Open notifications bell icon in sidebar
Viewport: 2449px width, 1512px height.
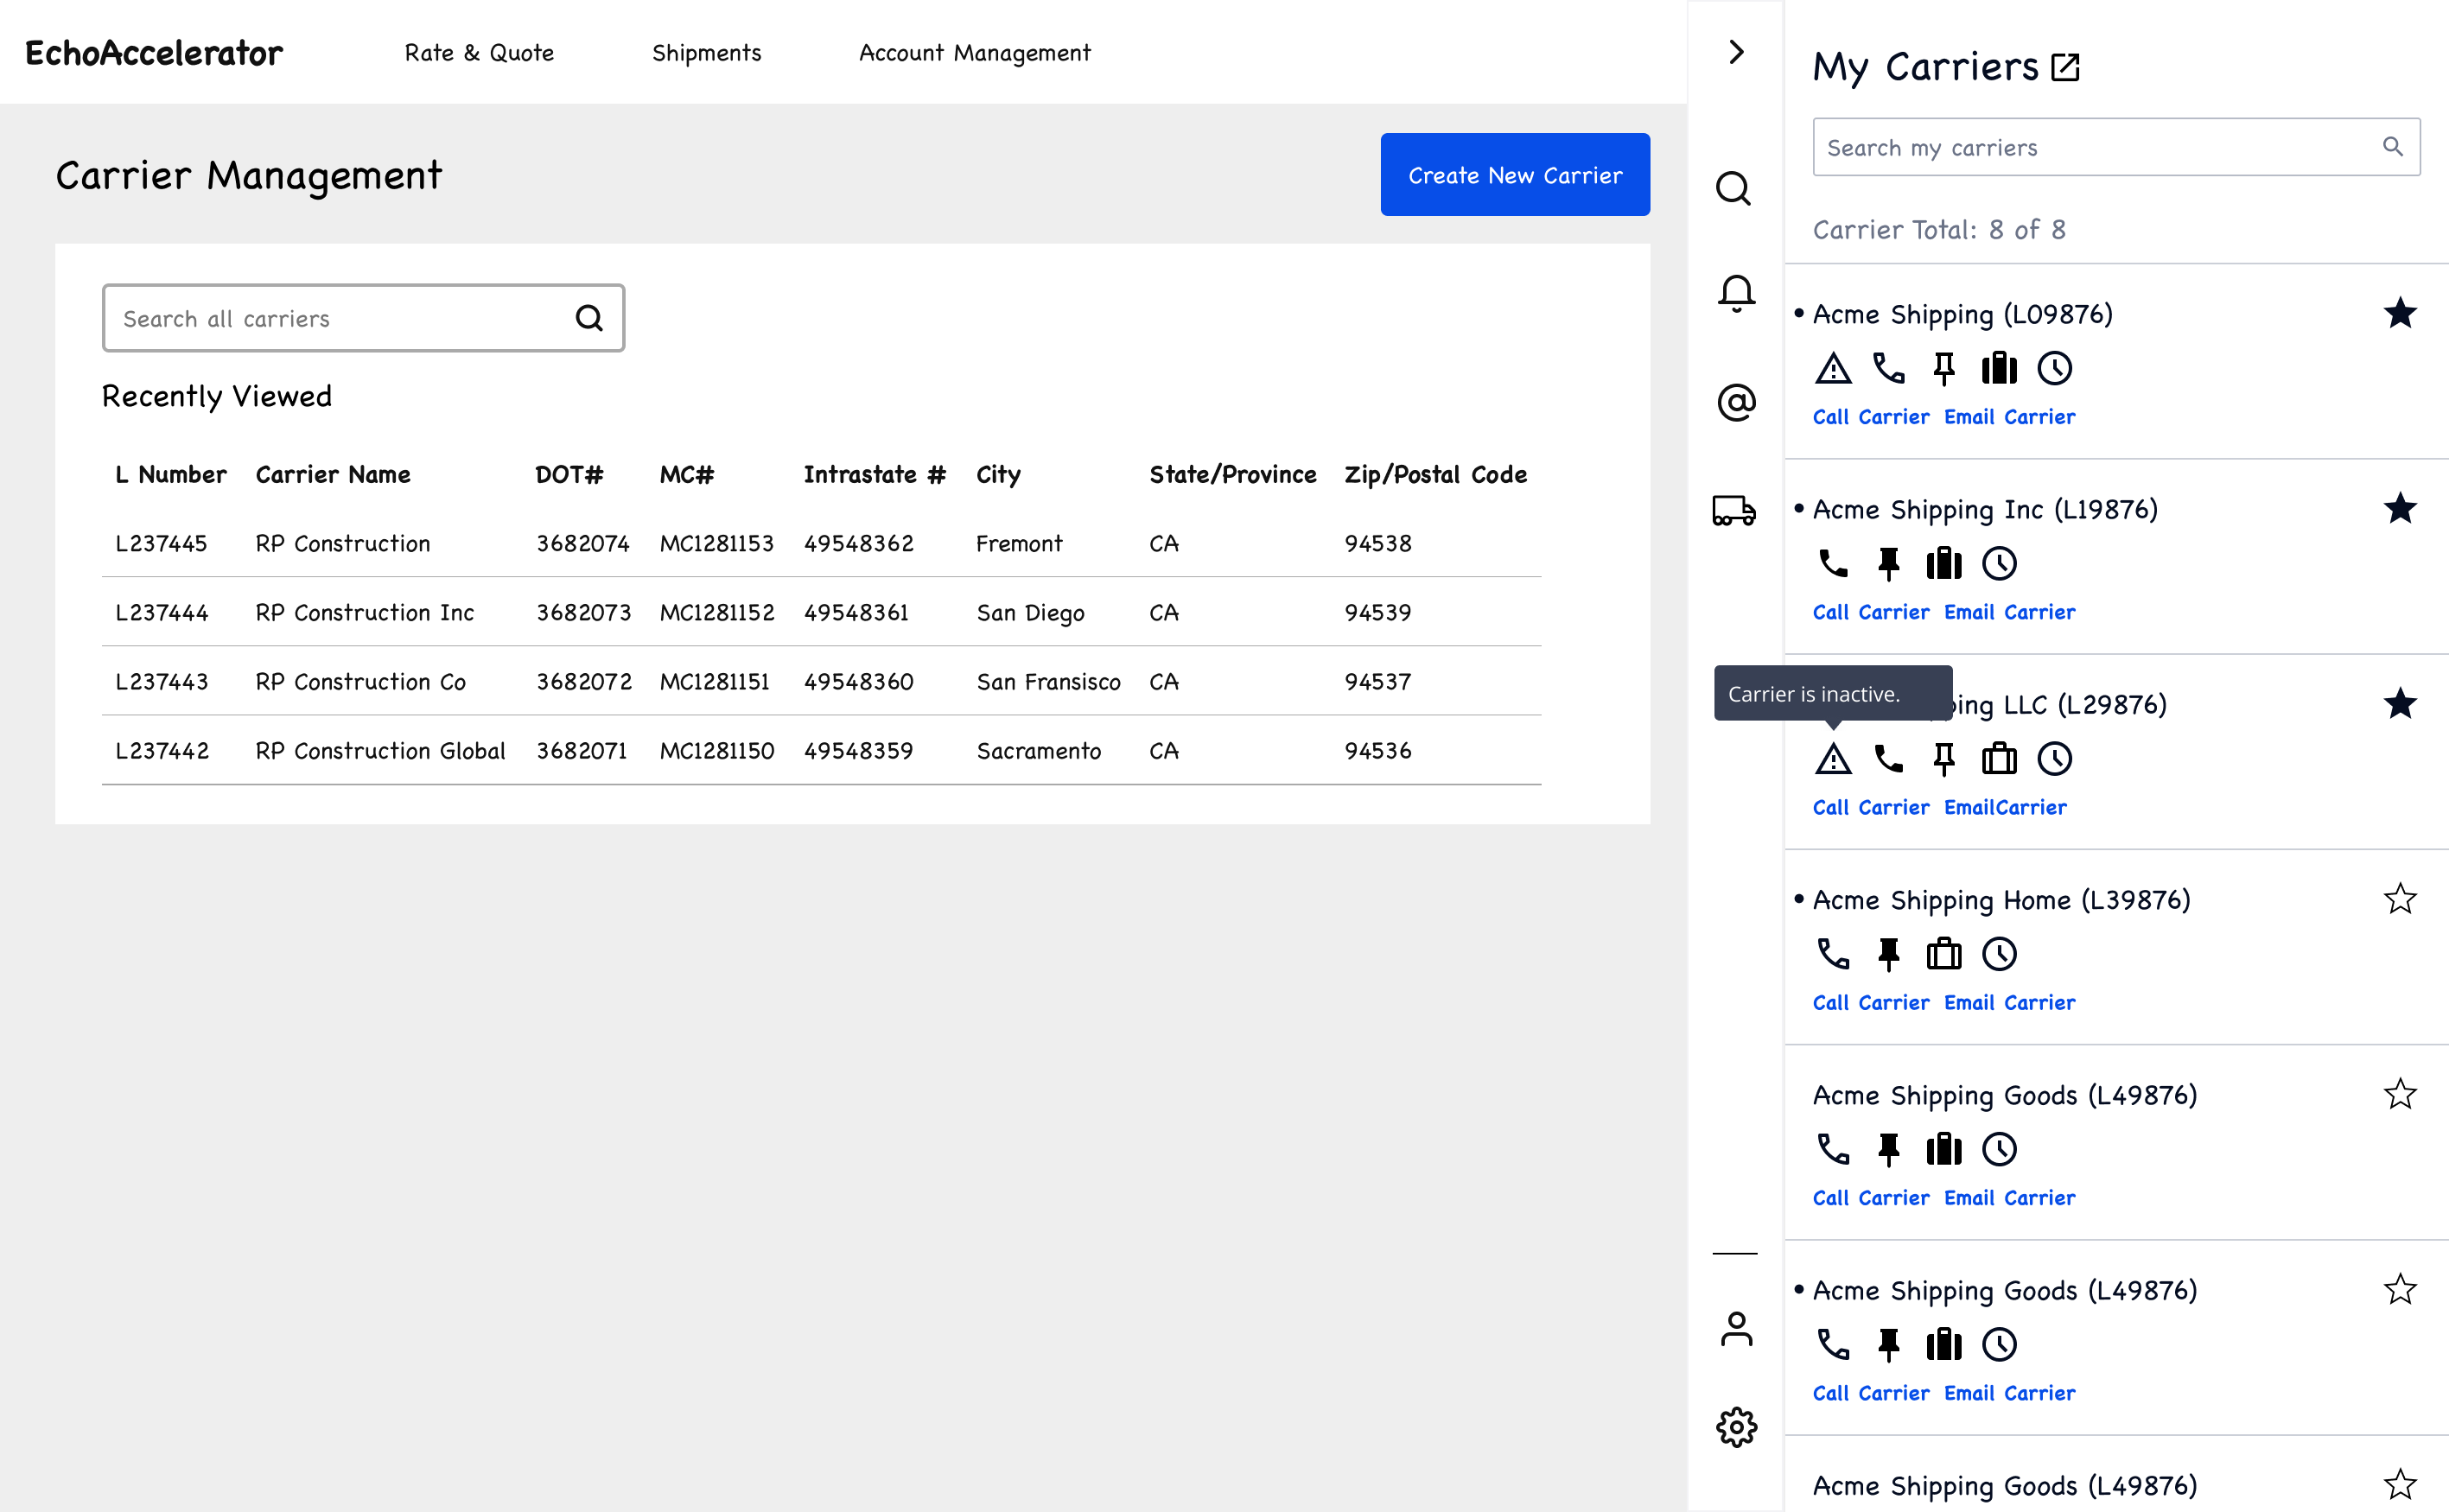pyautogui.click(x=1736, y=294)
